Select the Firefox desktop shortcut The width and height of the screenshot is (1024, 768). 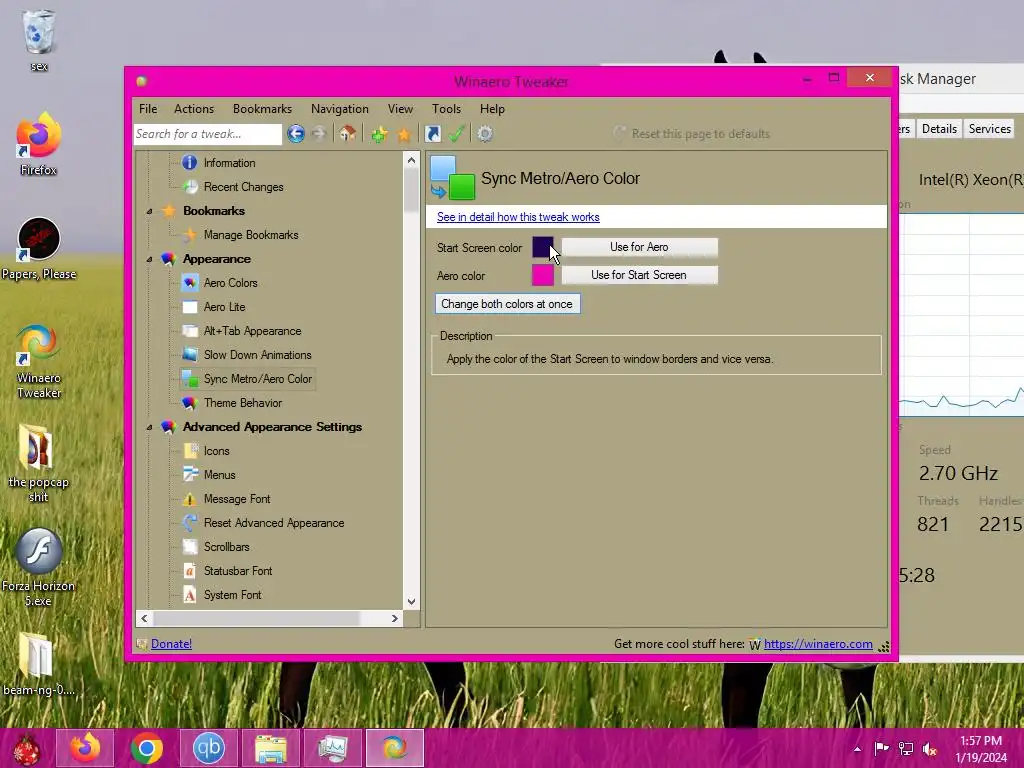(39, 144)
